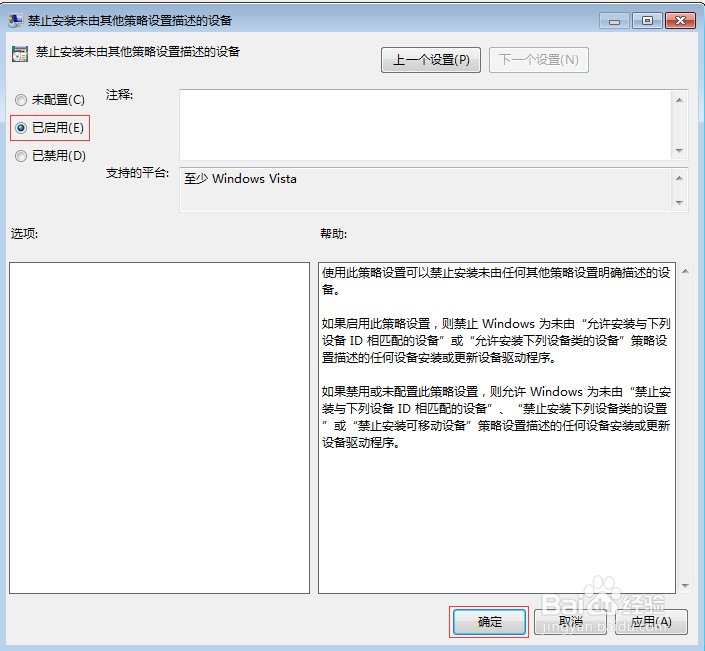Close the policy dialog window

point(680,21)
